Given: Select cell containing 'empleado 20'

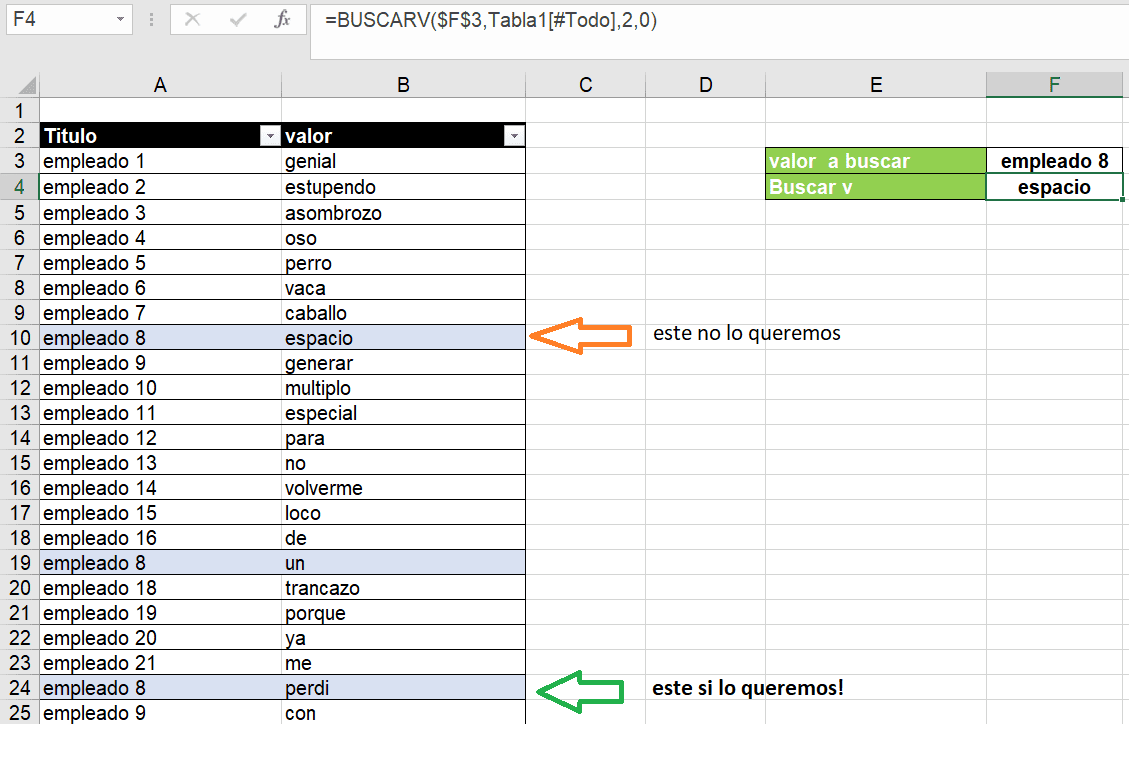Looking at the screenshot, I should click(x=160, y=637).
